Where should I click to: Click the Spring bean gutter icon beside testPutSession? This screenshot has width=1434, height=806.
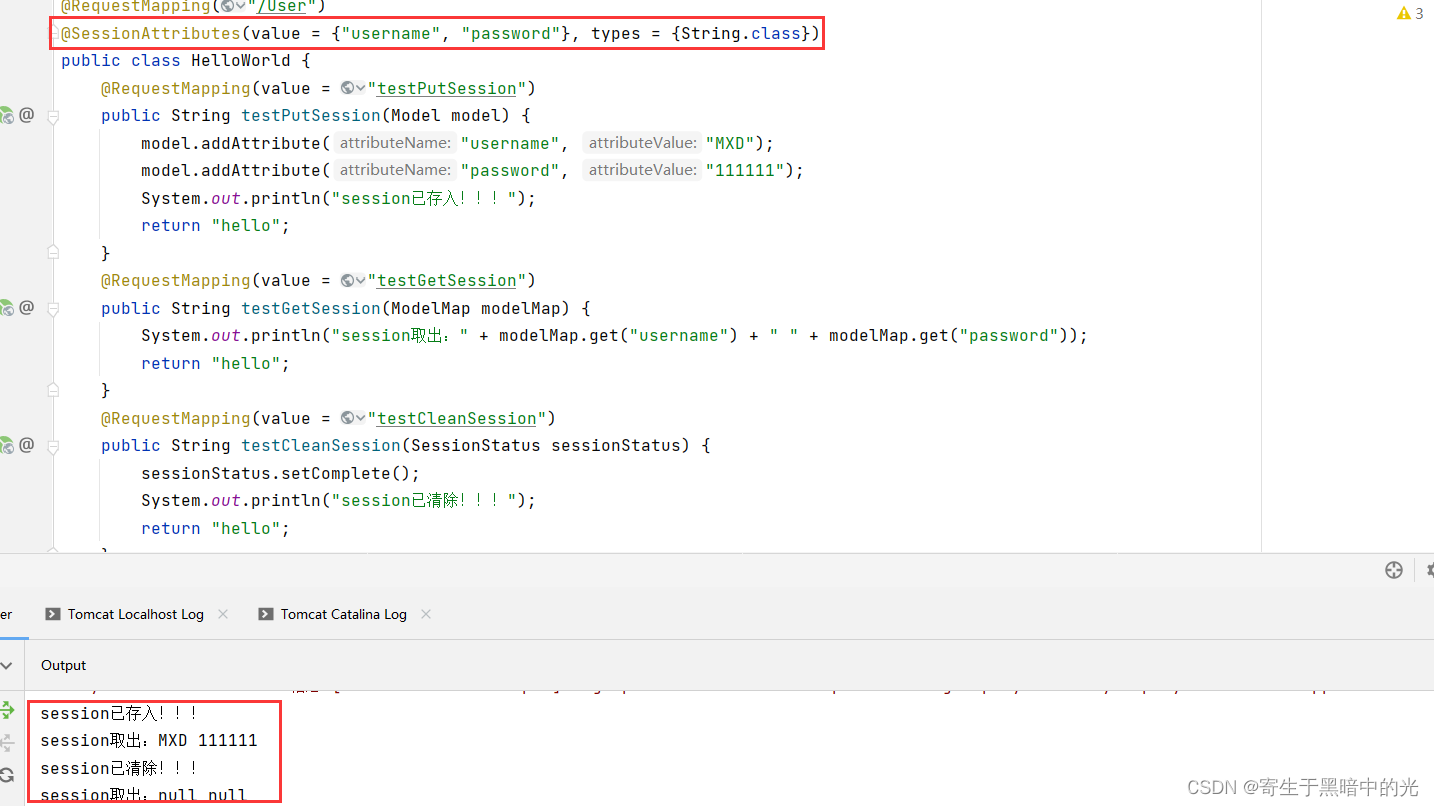[6, 115]
